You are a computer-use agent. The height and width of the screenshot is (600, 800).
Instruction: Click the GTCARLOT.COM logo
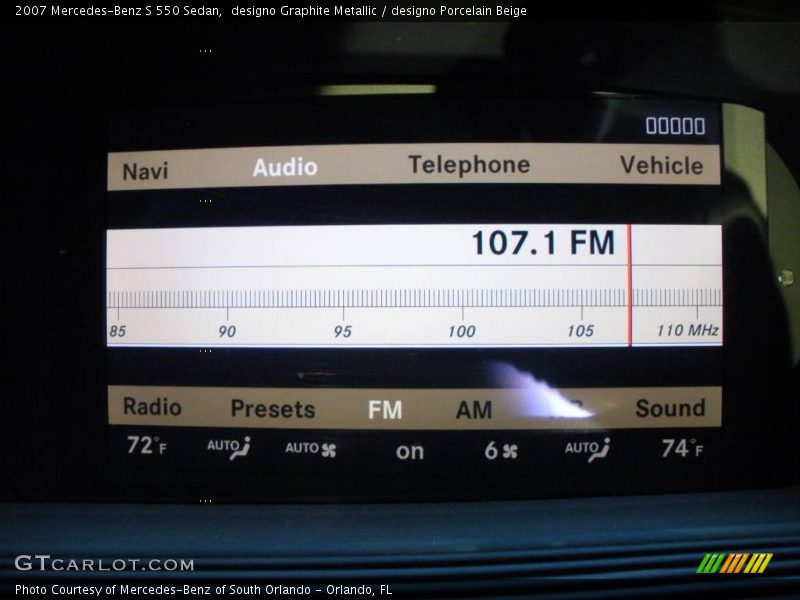(x=105, y=563)
